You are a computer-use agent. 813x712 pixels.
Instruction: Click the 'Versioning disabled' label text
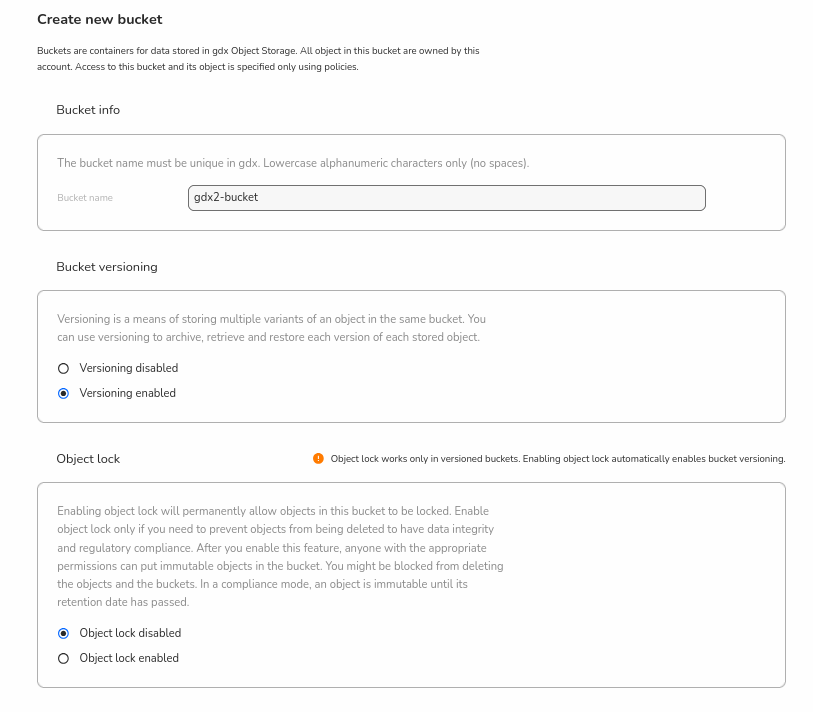tap(129, 368)
